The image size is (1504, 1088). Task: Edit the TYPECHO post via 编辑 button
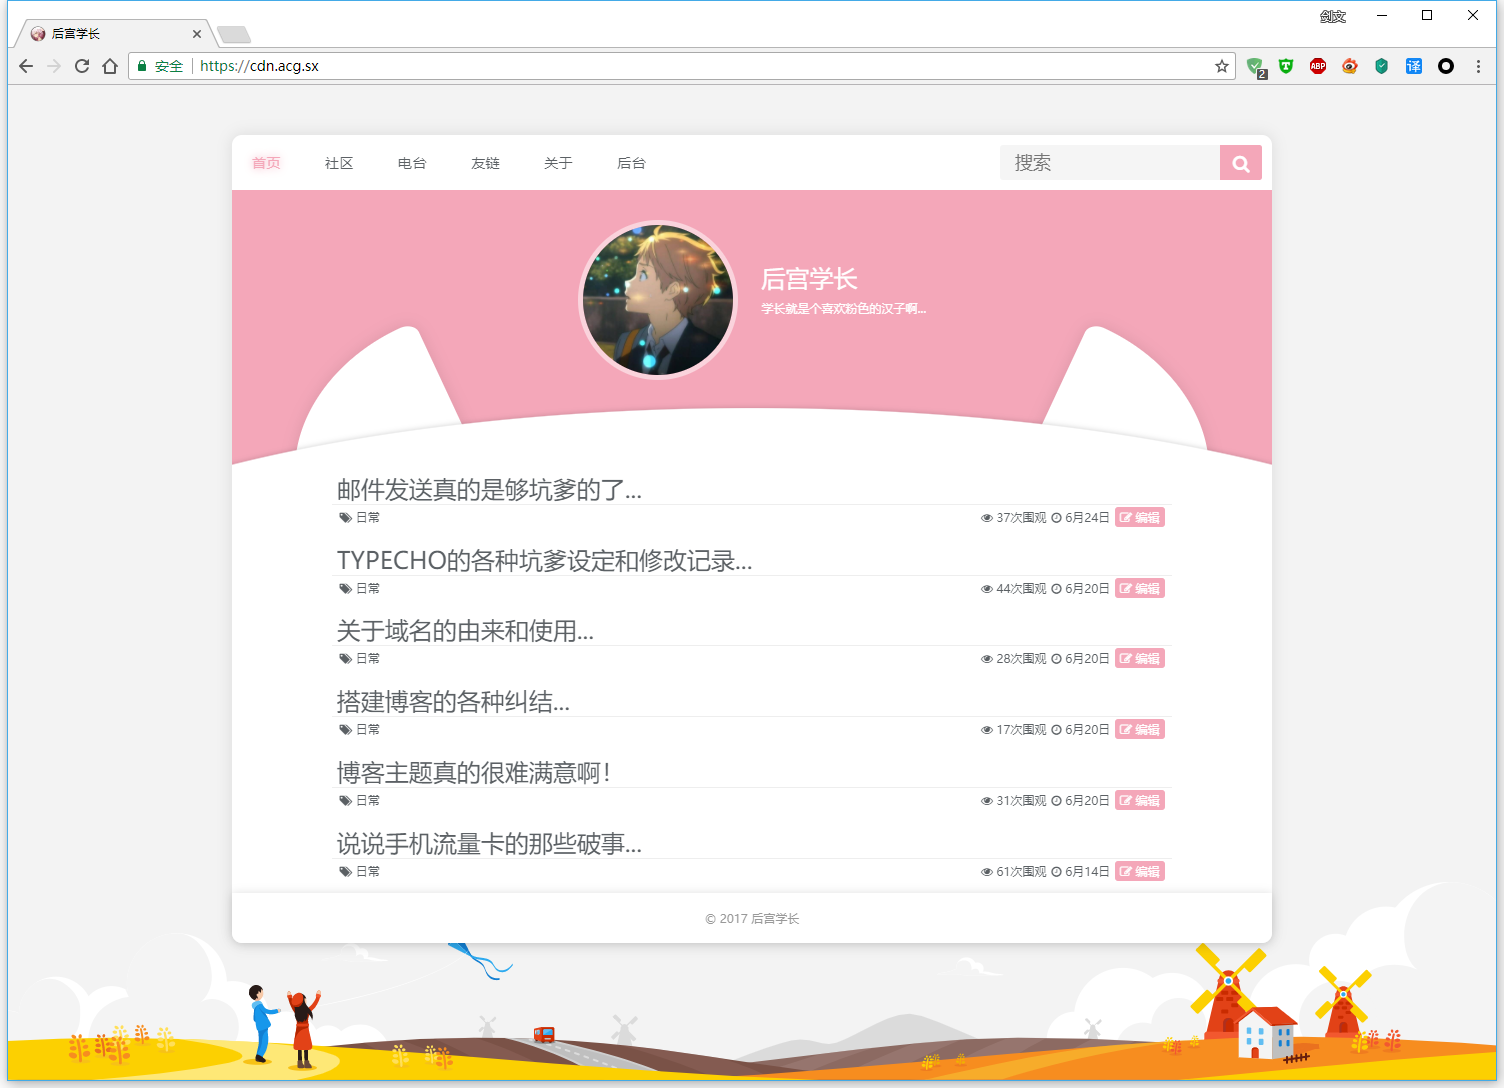tap(1140, 588)
